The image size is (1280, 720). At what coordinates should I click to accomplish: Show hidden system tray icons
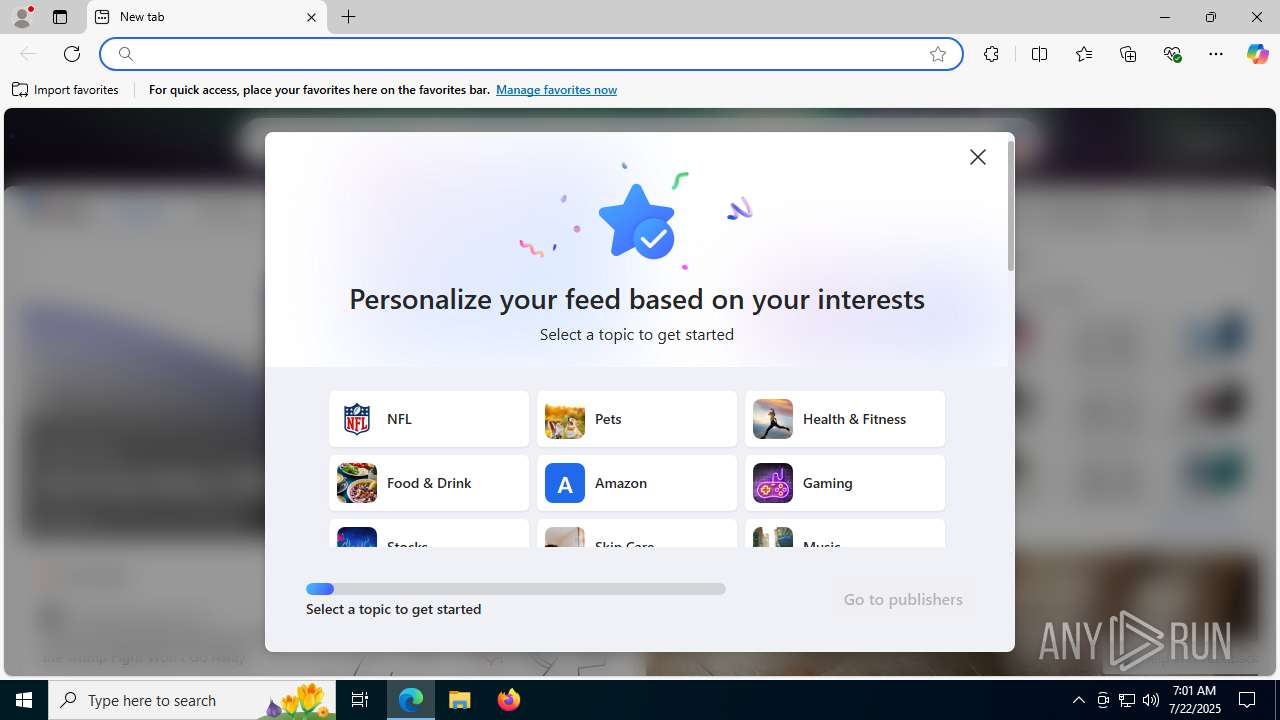click(1078, 700)
